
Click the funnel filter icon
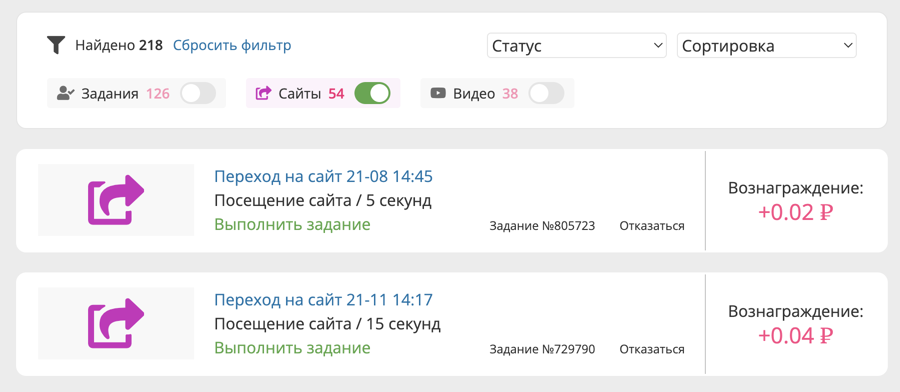point(56,45)
